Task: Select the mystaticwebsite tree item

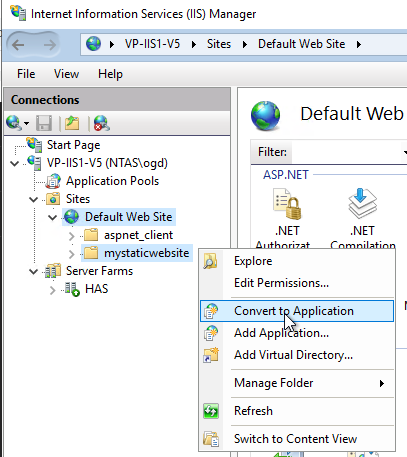Action: (x=146, y=253)
